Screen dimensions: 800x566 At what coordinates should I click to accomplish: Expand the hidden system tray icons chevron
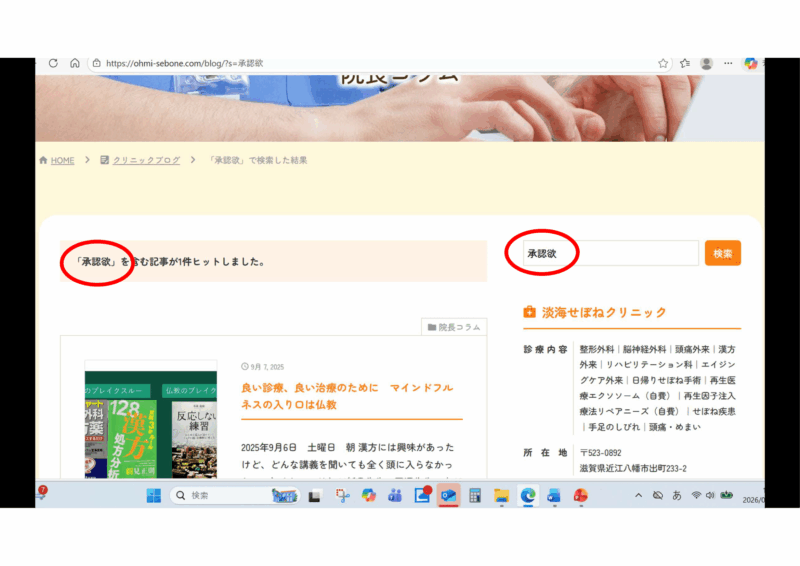point(638,496)
